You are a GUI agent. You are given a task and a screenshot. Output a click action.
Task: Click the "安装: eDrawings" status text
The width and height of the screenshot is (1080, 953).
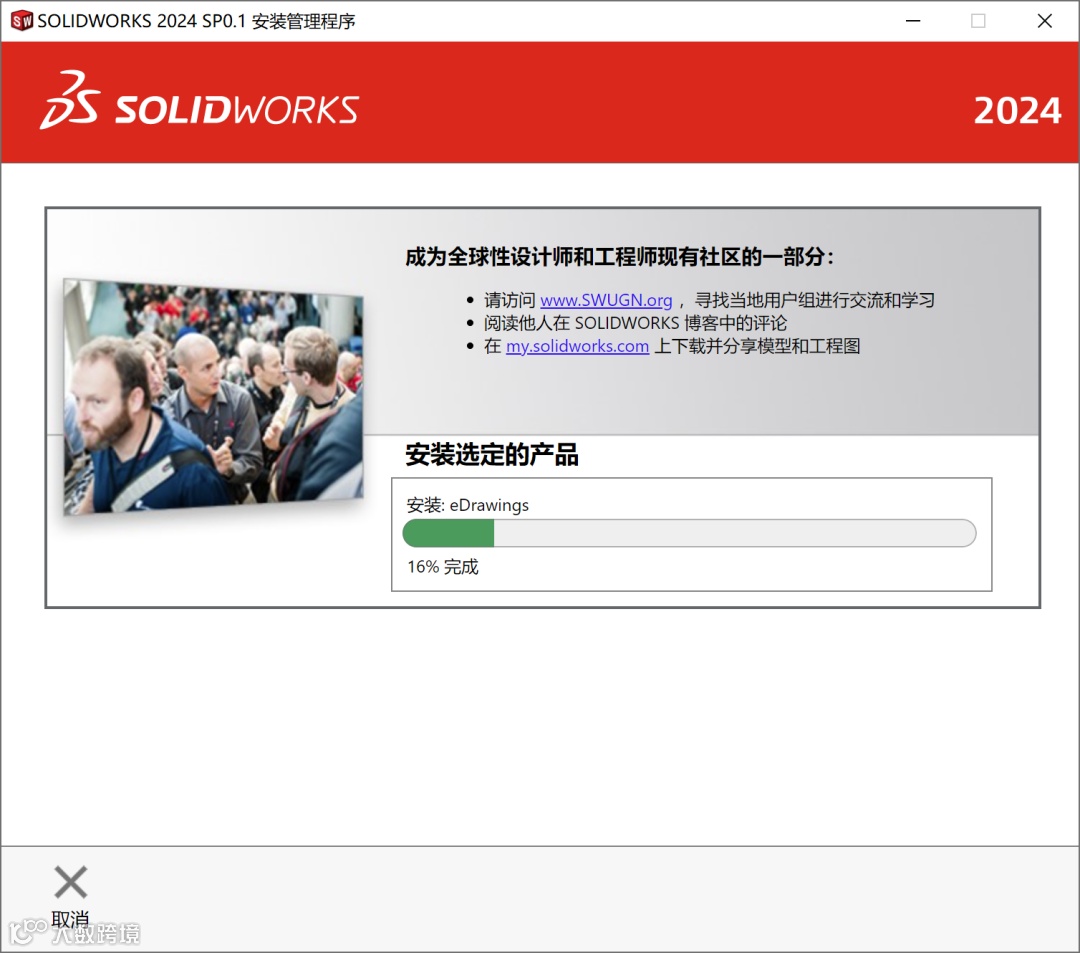pos(468,505)
